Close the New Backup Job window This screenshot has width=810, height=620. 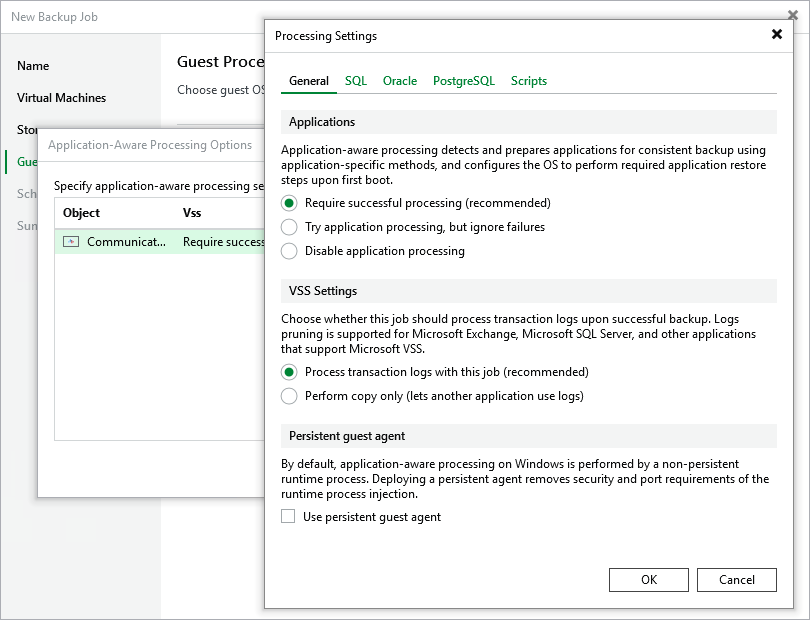pos(793,15)
